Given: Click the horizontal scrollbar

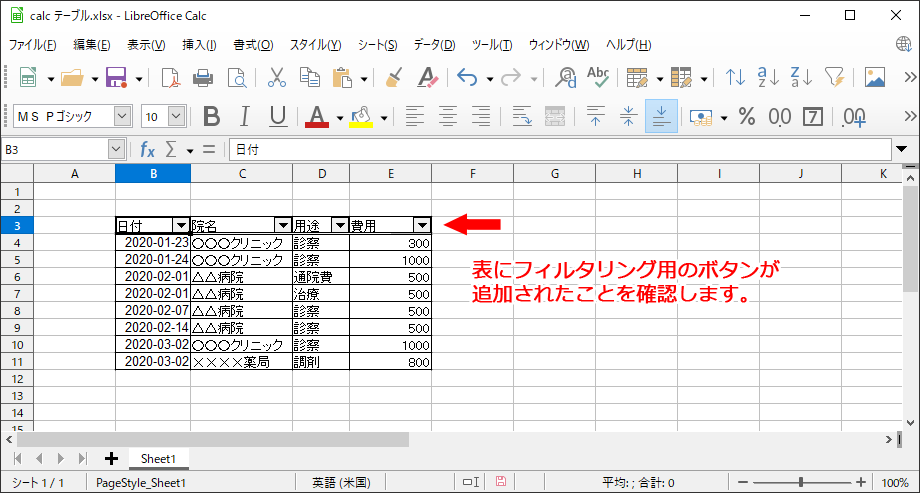Looking at the screenshot, I should (x=213, y=439).
